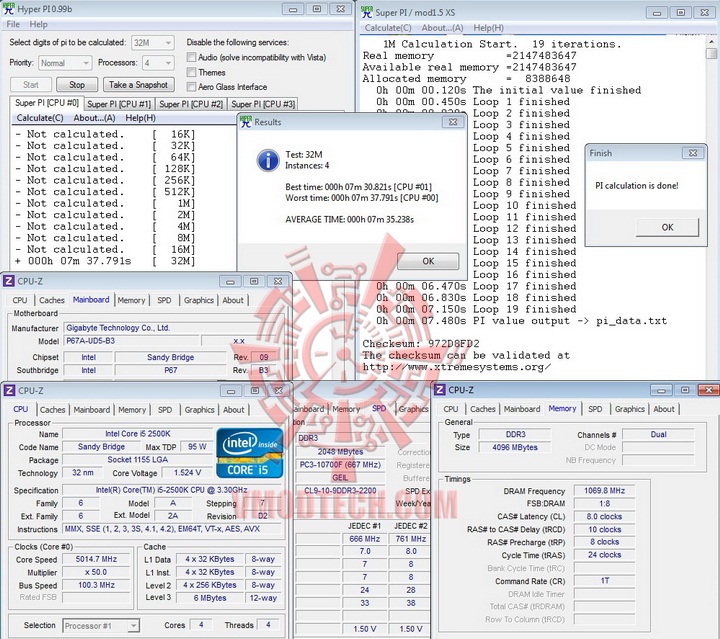Click the Super PI log scrollbar up arrow

click(x=711, y=42)
